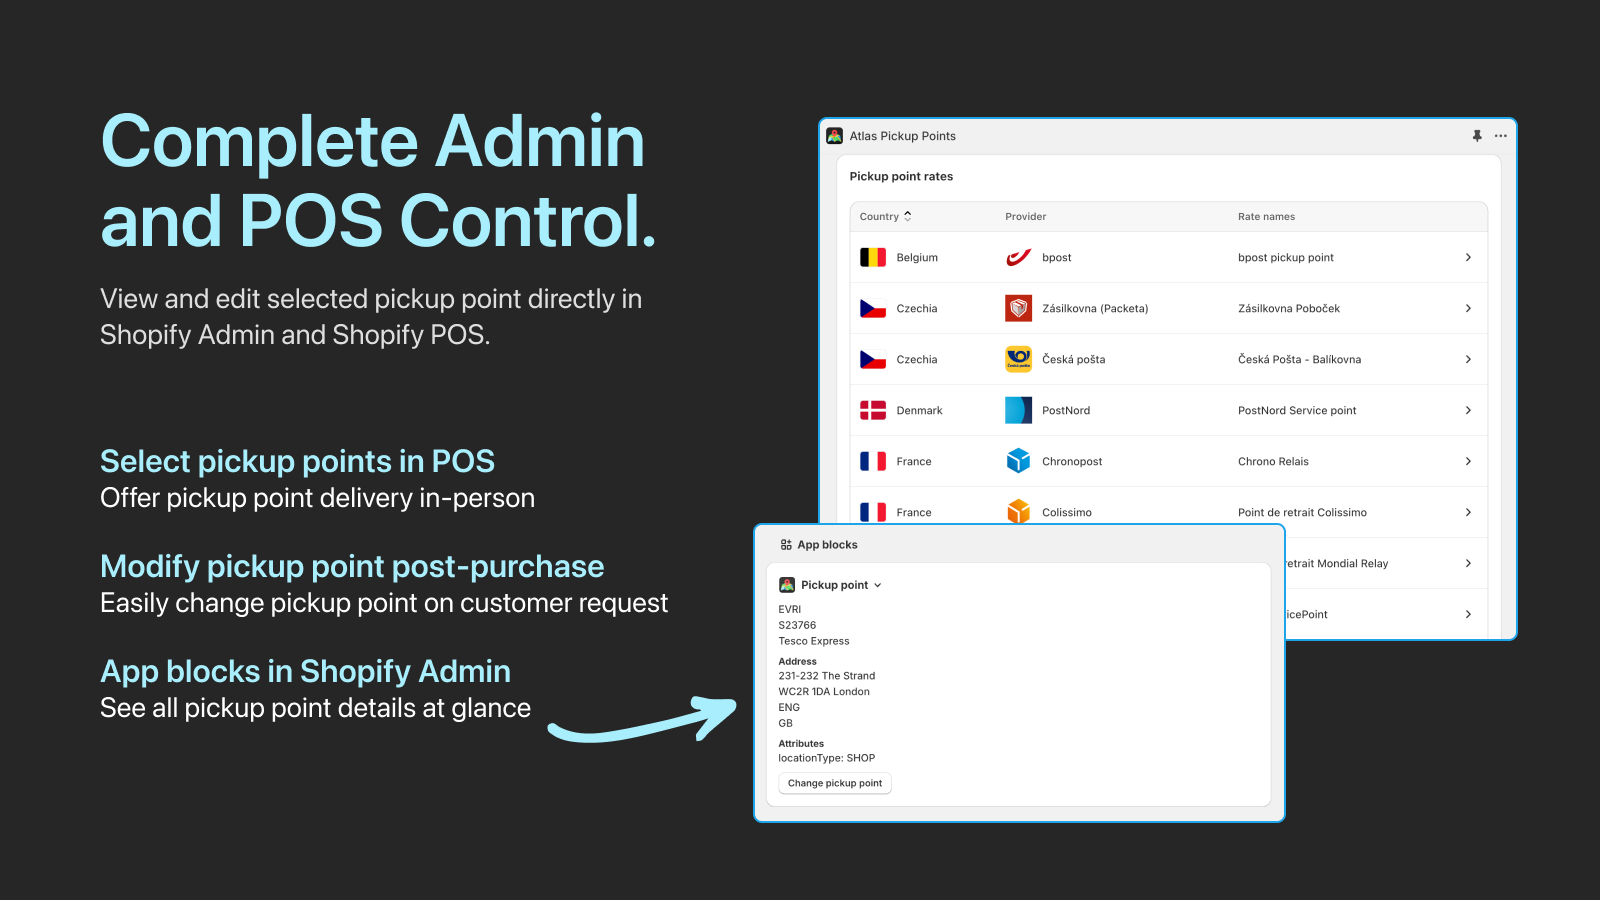Open the row chevron ending in icePoint

pos(1468,614)
